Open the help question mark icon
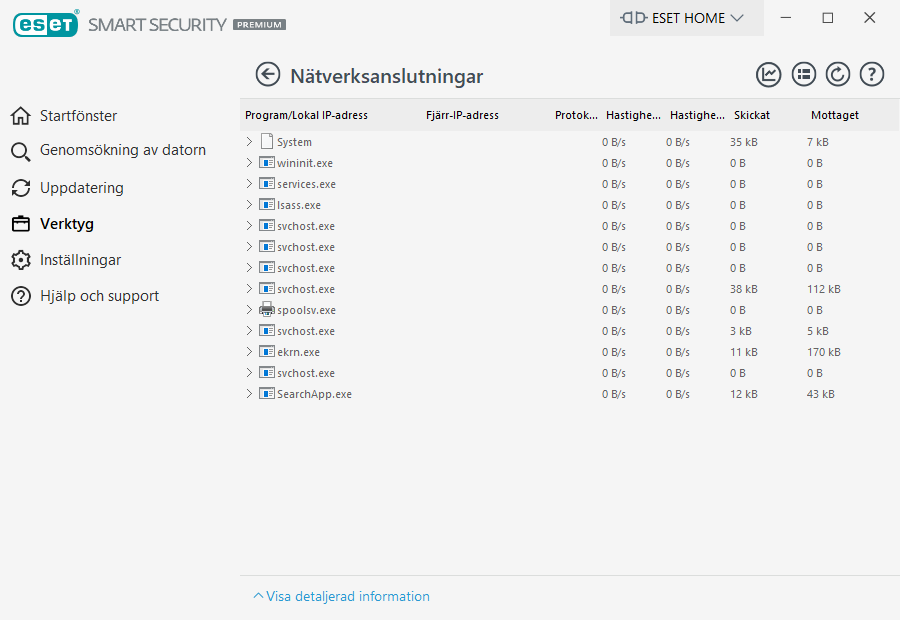Screen dimensions: 900x620 coord(872,74)
